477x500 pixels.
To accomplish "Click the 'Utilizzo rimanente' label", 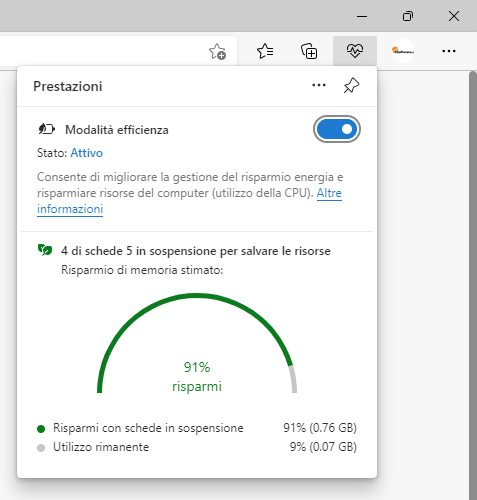I will pyautogui.click(x=101, y=447).
